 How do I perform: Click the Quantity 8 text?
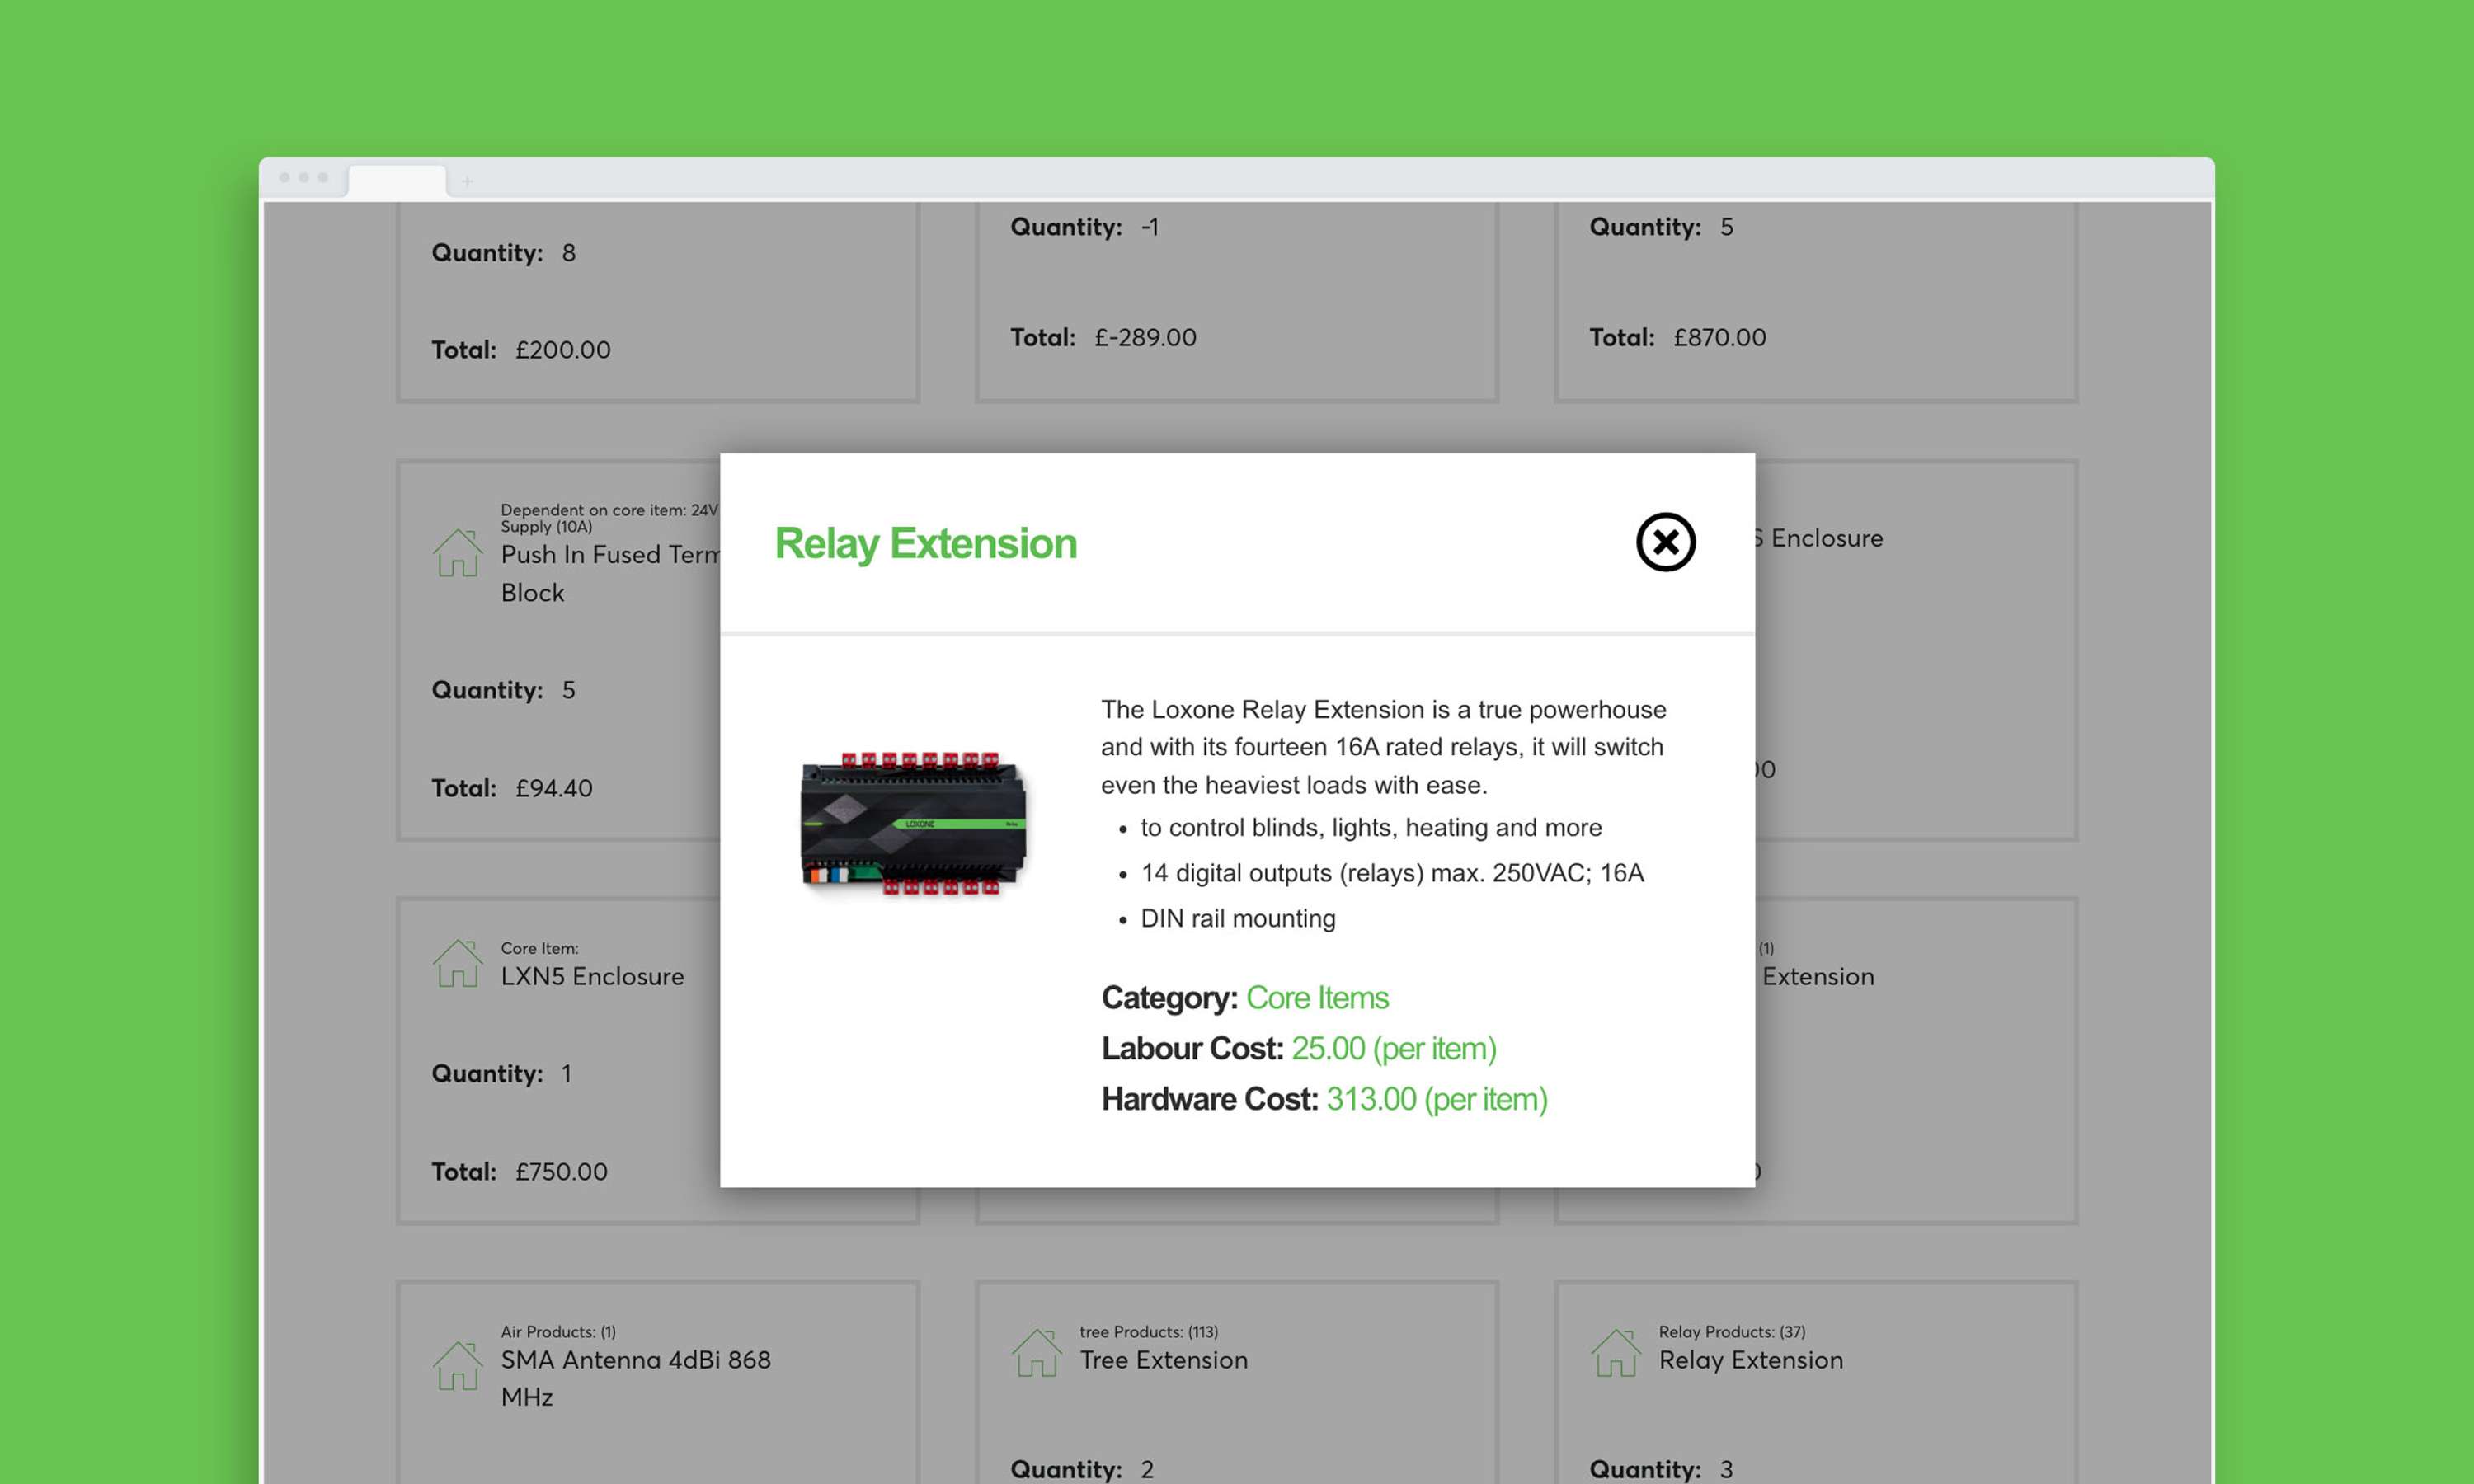tap(503, 253)
